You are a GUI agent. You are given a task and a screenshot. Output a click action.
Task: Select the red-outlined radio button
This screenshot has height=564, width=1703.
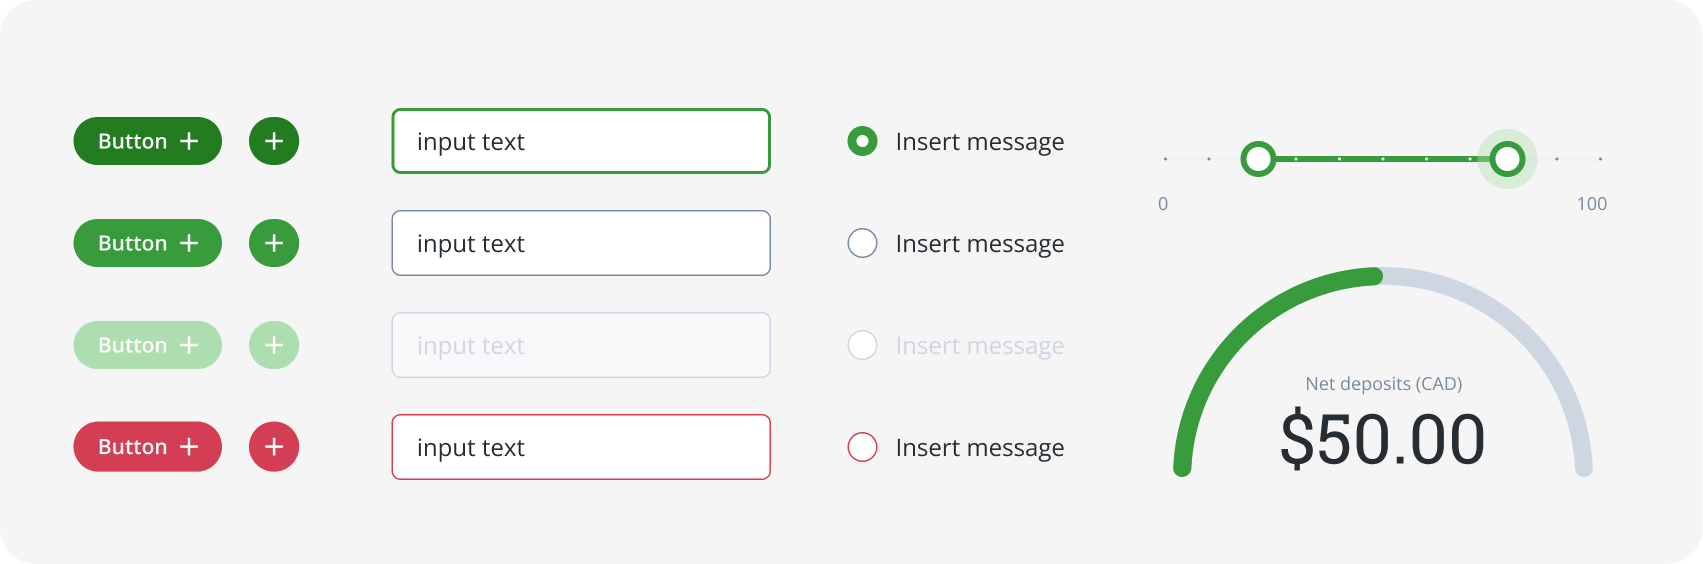click(x=862, y=447)
